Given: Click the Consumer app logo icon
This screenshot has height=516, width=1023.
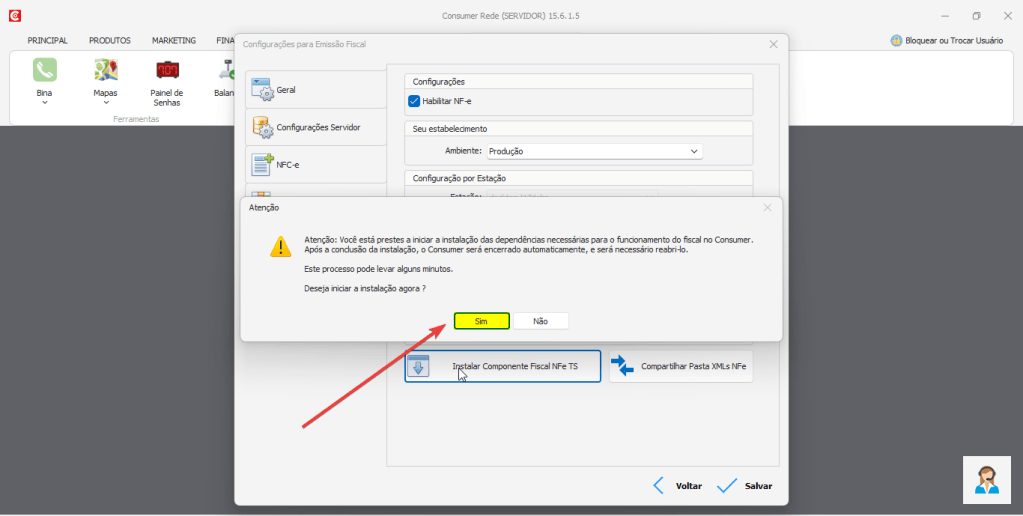Looking at the screenshot, I should coord(15,16).
